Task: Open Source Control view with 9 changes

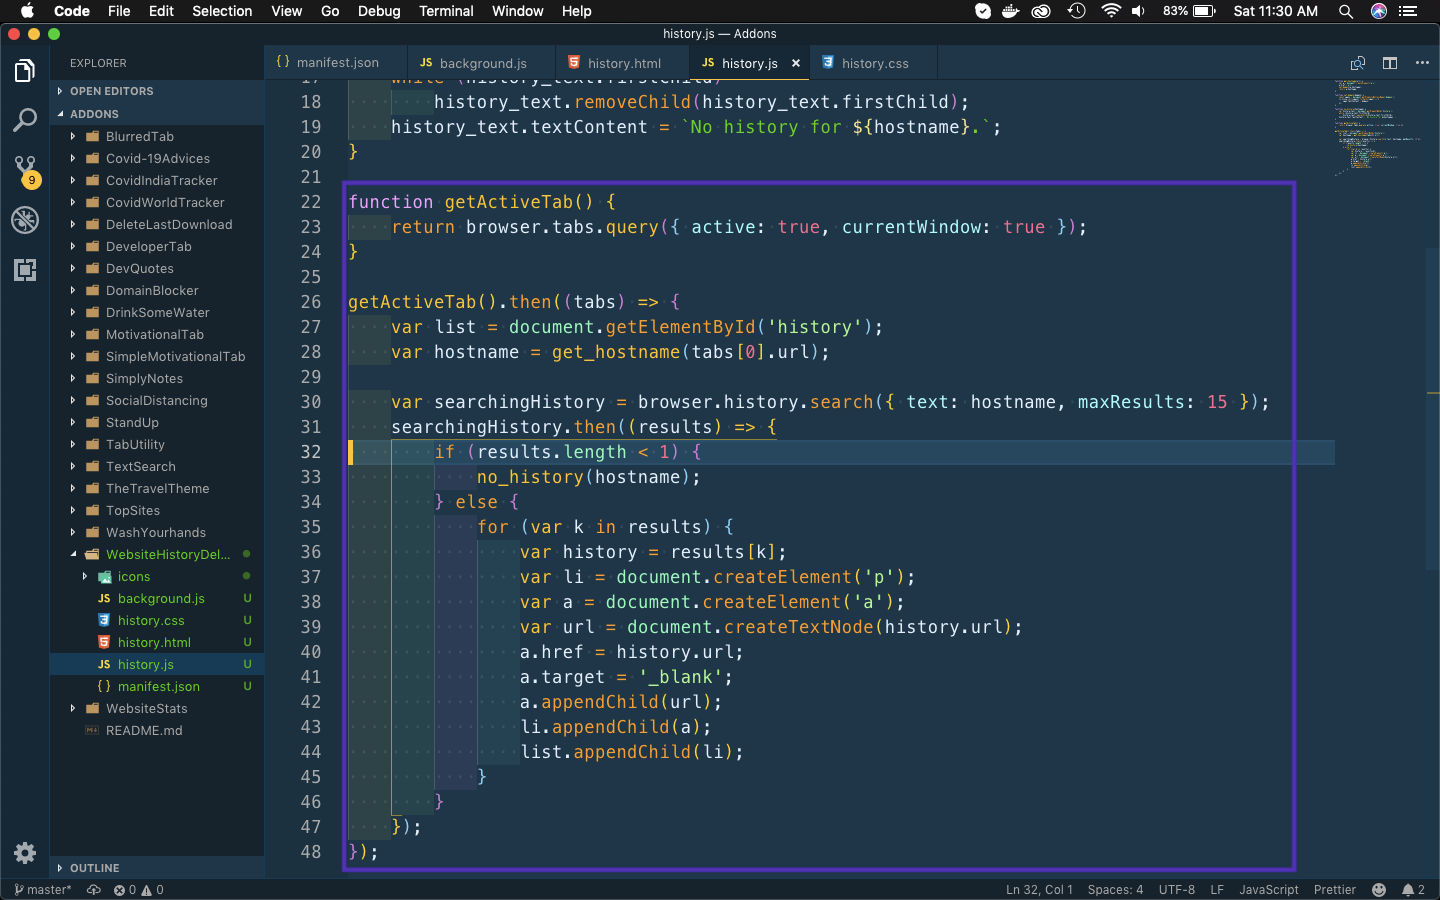Action: pyautogui.click(x=25, y=170)
